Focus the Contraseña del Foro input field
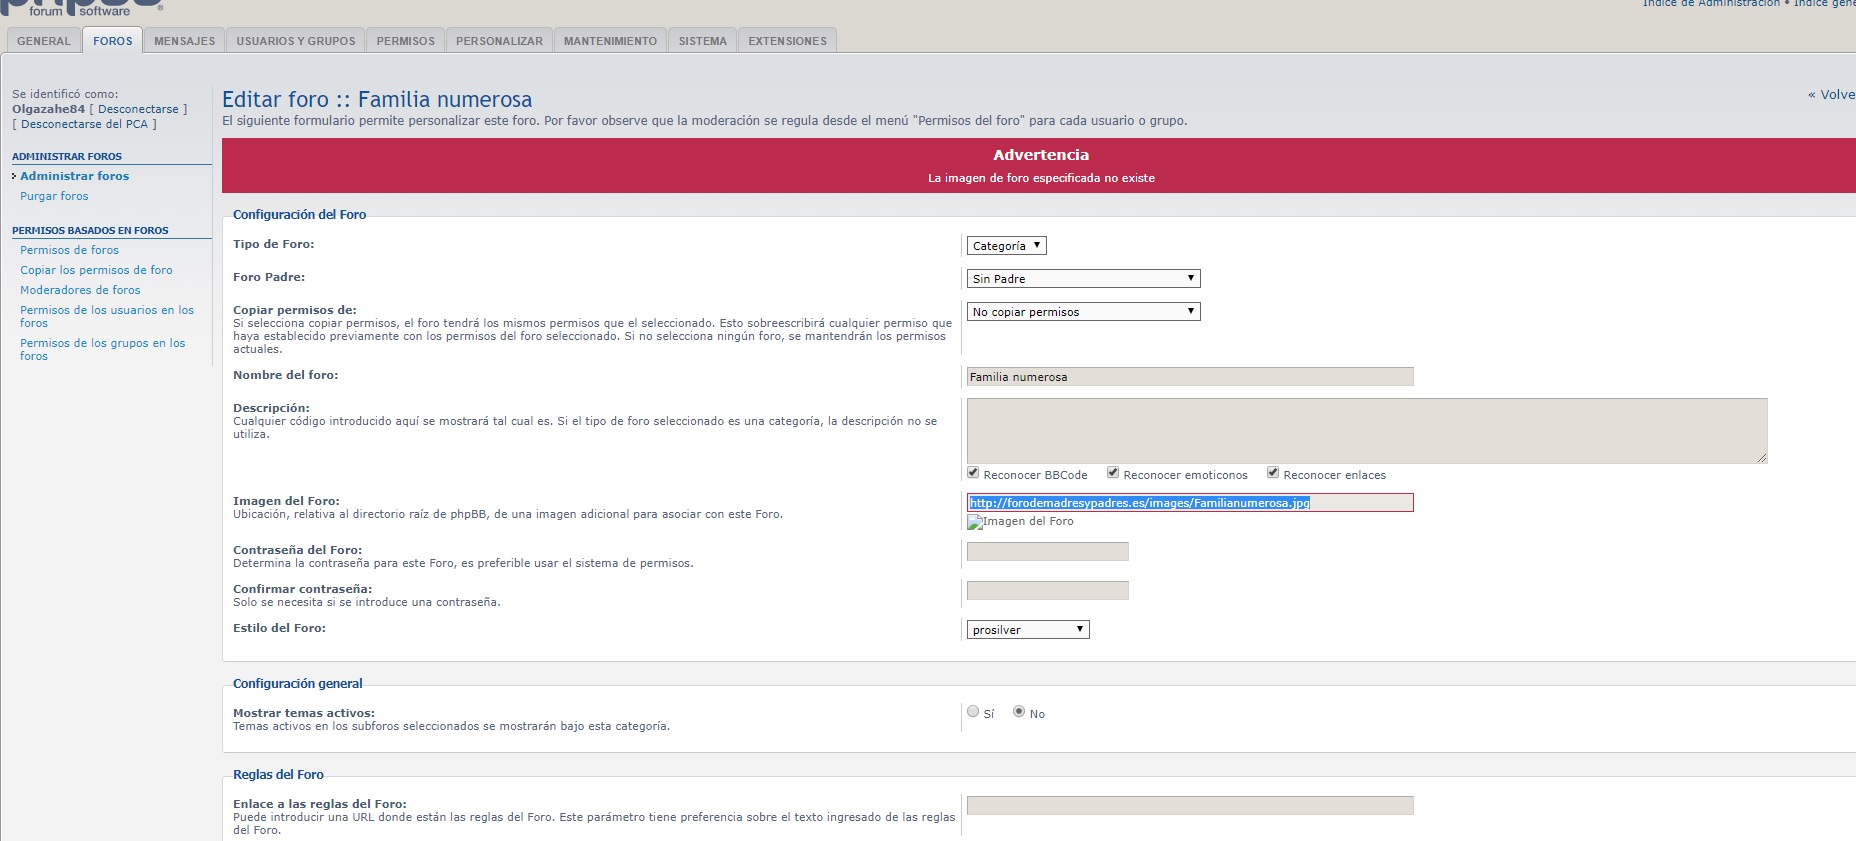The height and width of the screenshot is (841, 1856). (x=1047, y=552)
